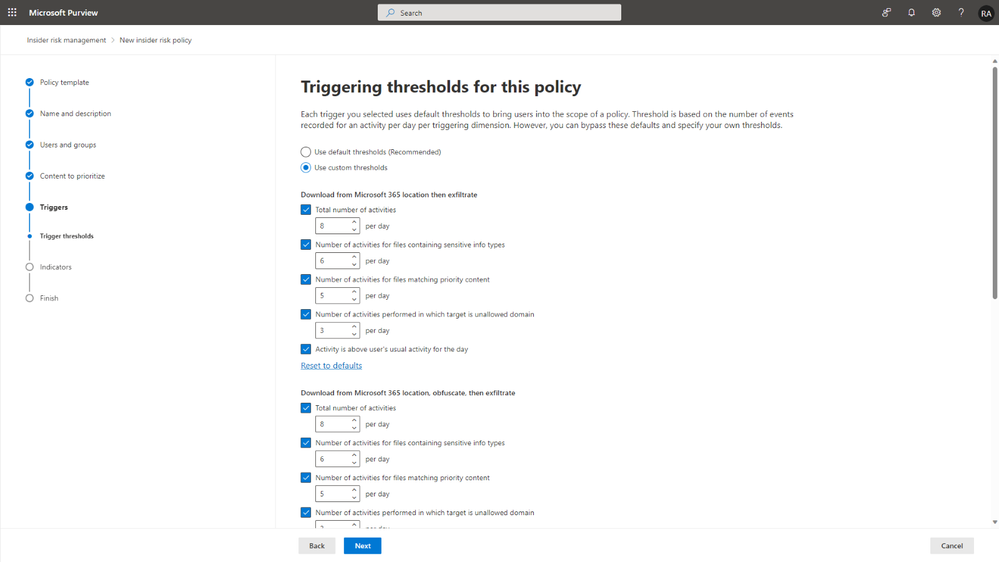Uncheck unallowed domain checkbox in first section
Image resolution: width=999 pixels, height=562 pixels.
[306, 314]
